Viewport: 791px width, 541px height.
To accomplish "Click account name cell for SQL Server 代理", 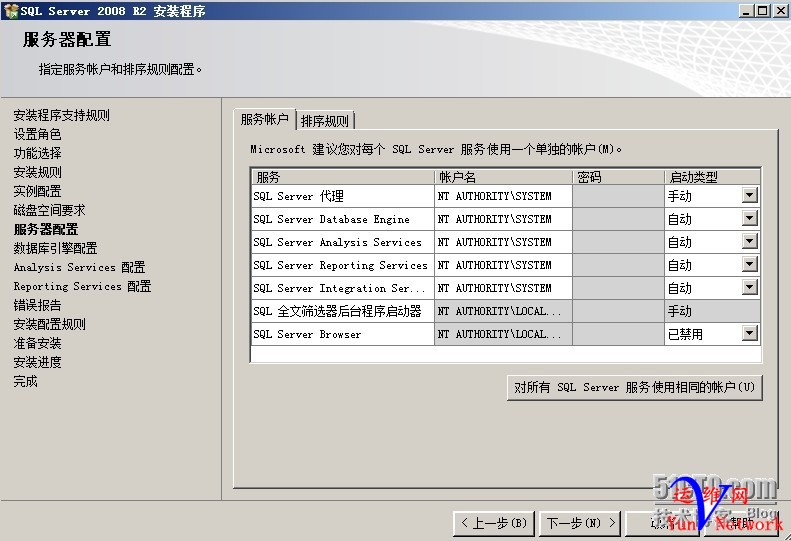I will [x=503, y=196].
